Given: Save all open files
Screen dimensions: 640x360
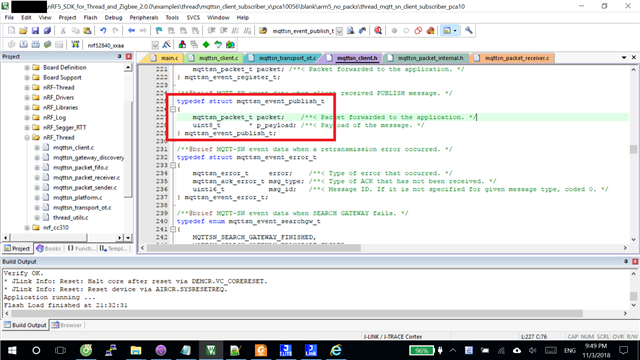Looking at the screenshot, I should [47, 31].
